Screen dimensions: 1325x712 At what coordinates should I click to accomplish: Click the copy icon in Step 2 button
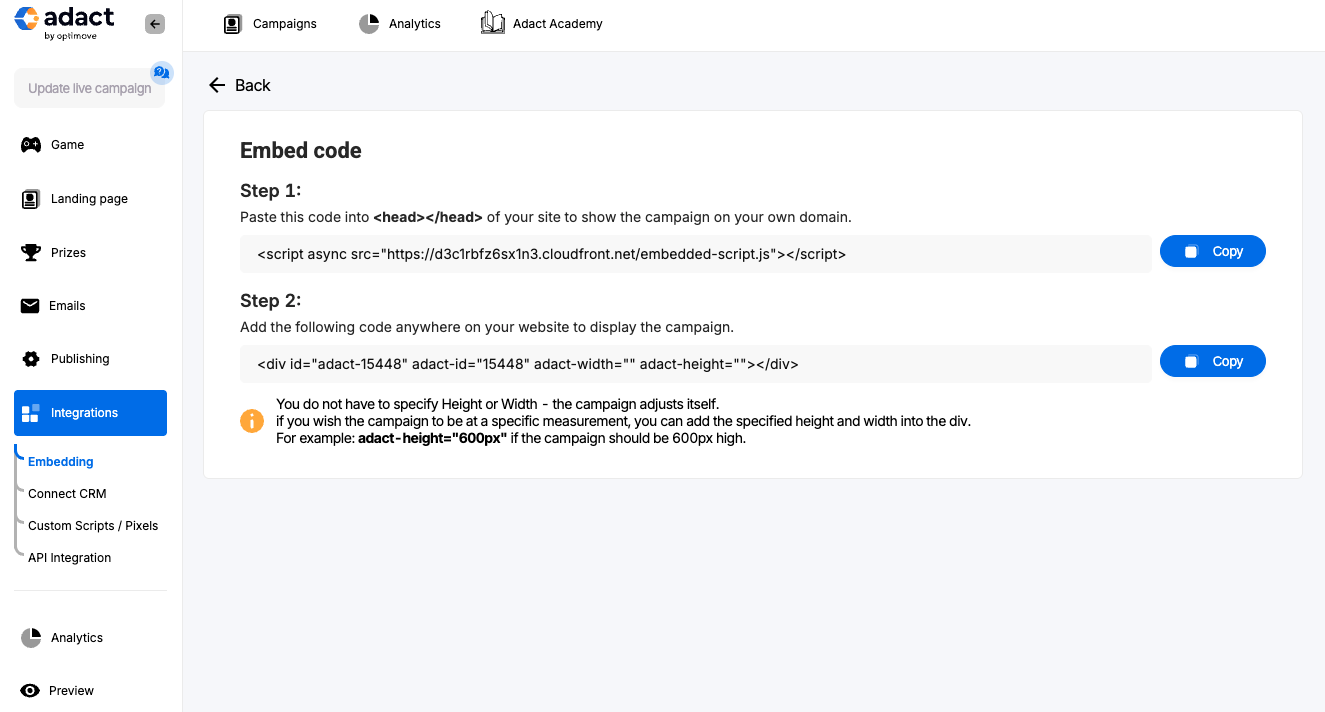[1191, 362]
